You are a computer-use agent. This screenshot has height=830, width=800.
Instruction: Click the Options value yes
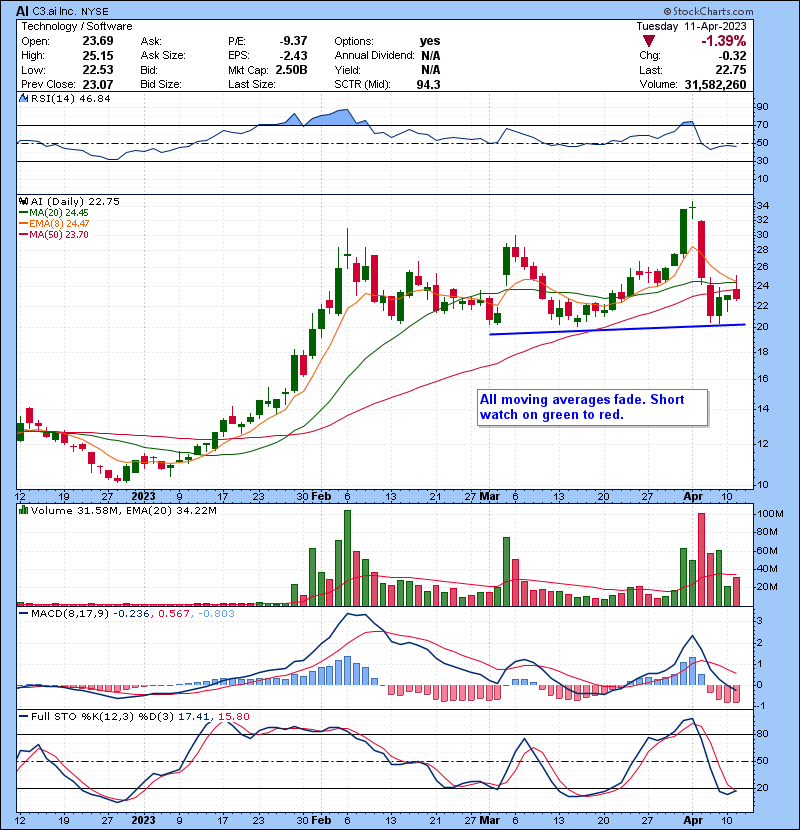click(429, 41)
